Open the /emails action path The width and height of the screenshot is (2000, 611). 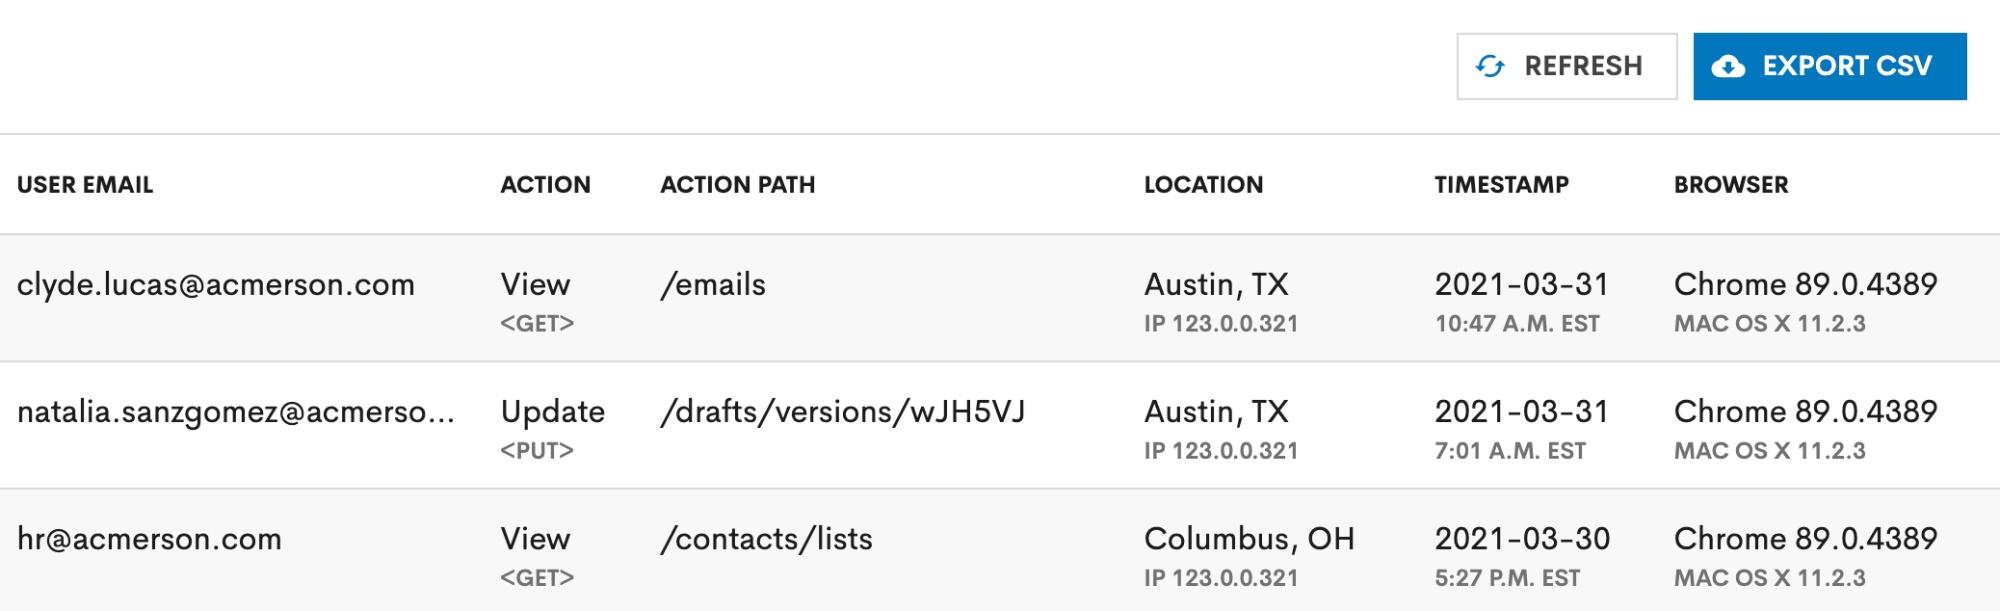(x=713, y=285)
